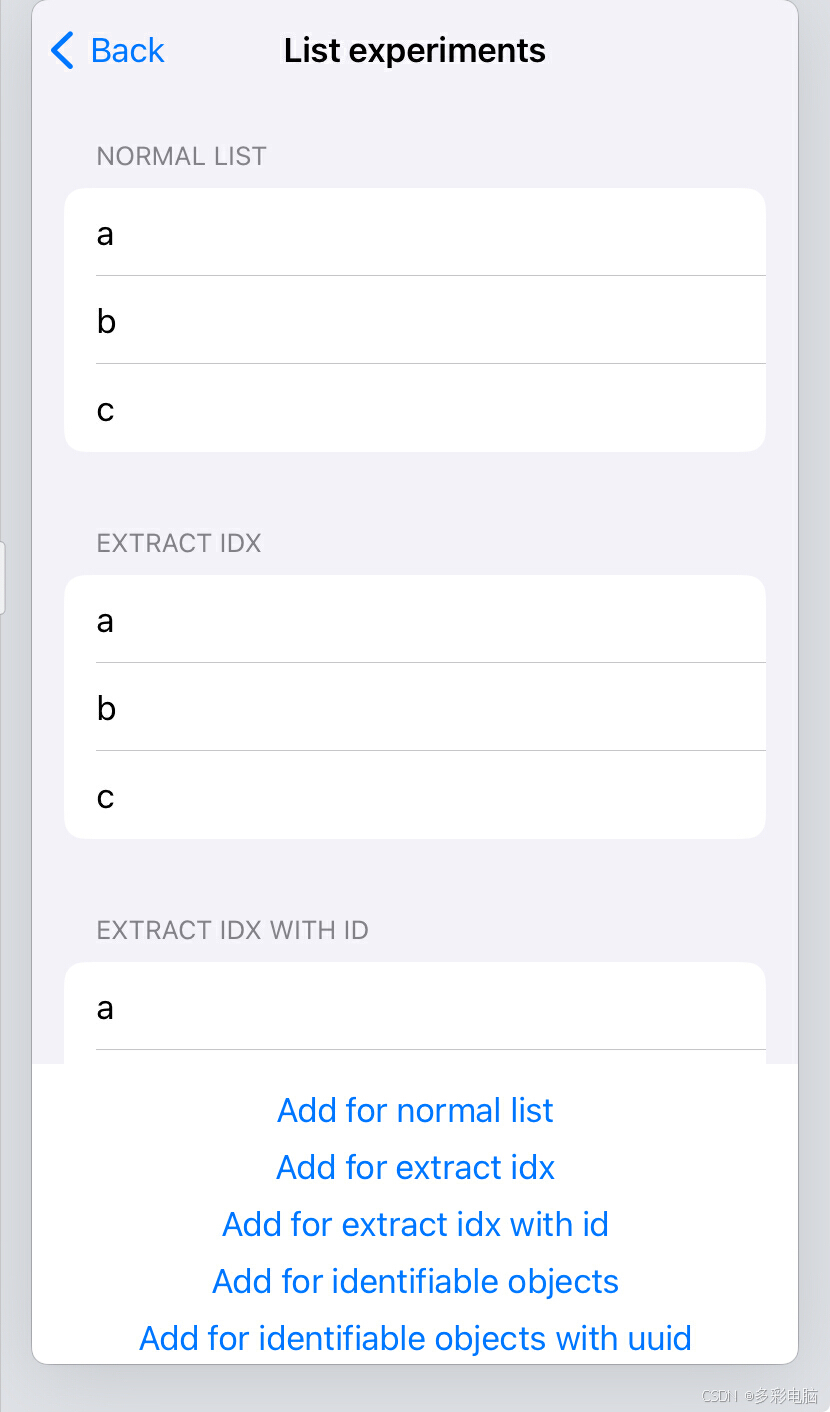Click the EXTRACT IDX WITH ID header
The image size is (830, 1412).
coord(232,930)
